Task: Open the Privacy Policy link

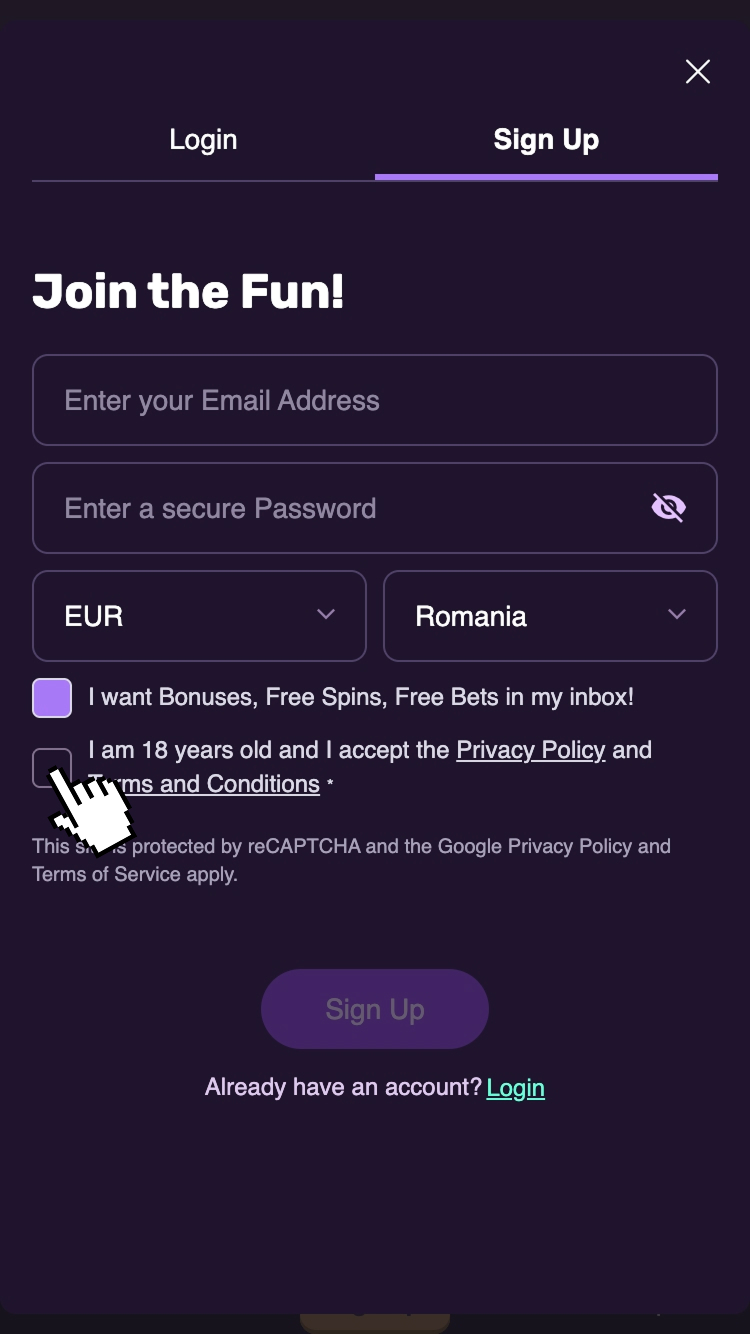Action: tap(531, 750)
